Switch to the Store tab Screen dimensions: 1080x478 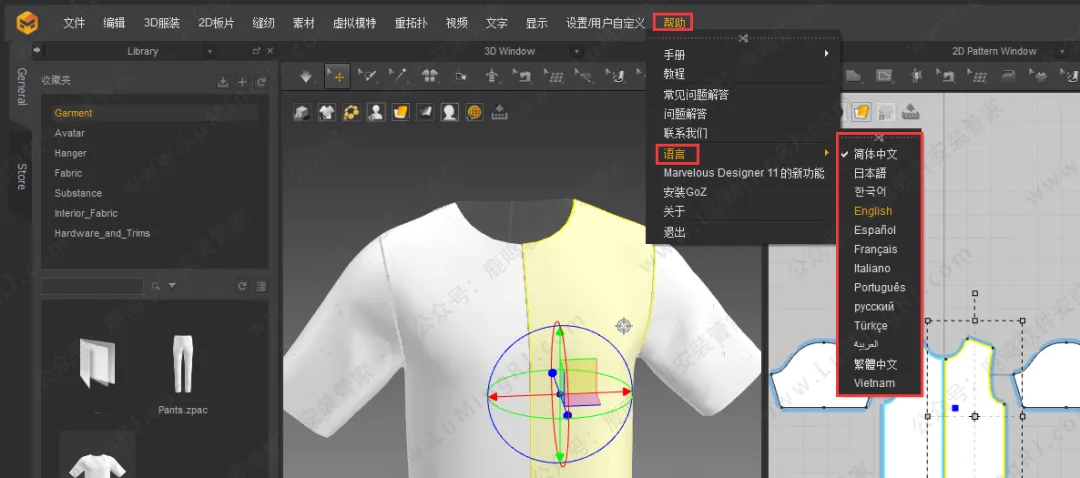(x=21, y=176)
